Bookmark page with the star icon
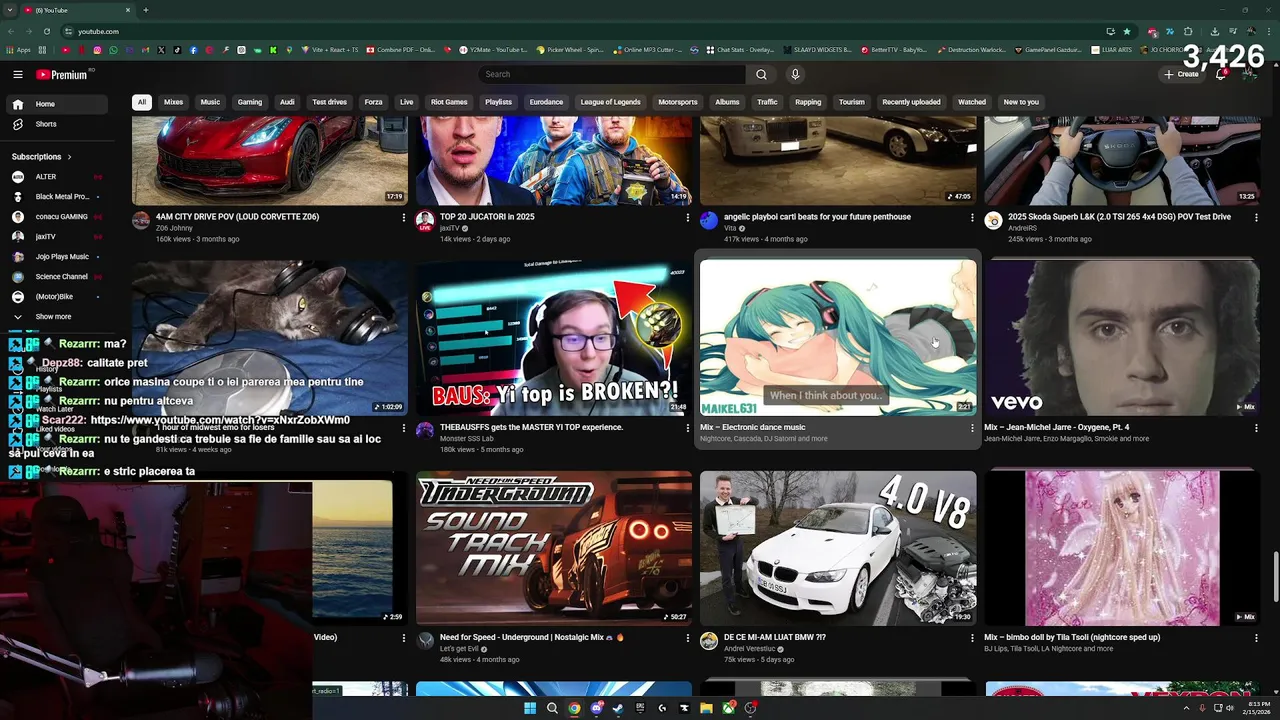The image size is (1280, 720). 1127,31
